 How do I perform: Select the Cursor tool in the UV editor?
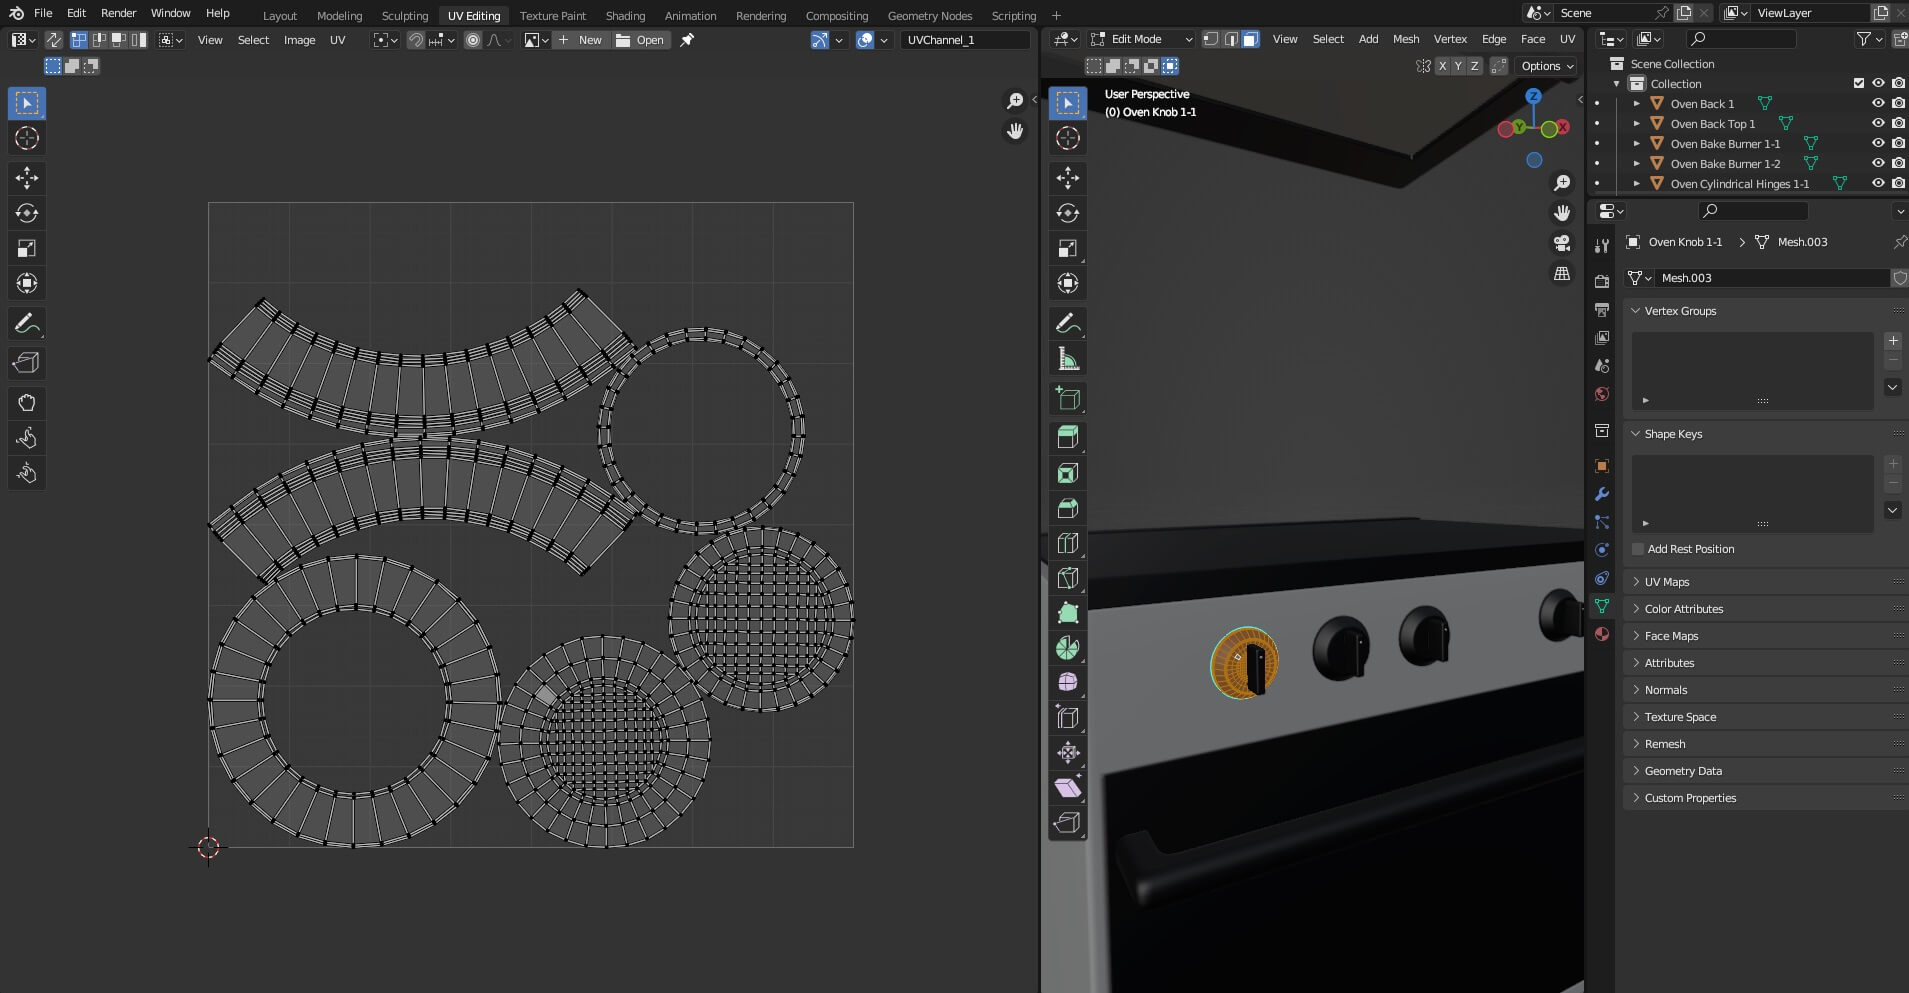coord(27,138)
